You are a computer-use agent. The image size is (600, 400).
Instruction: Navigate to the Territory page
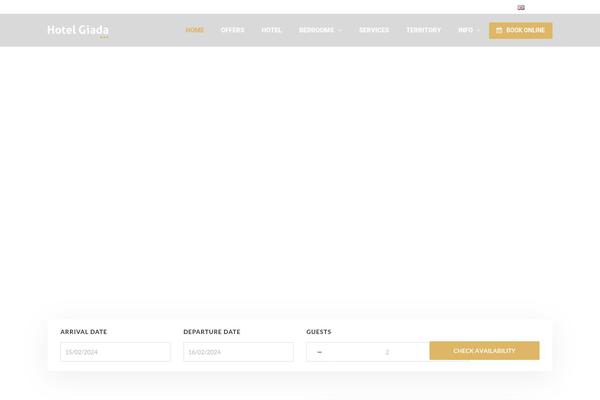click(x=424, y=30)
